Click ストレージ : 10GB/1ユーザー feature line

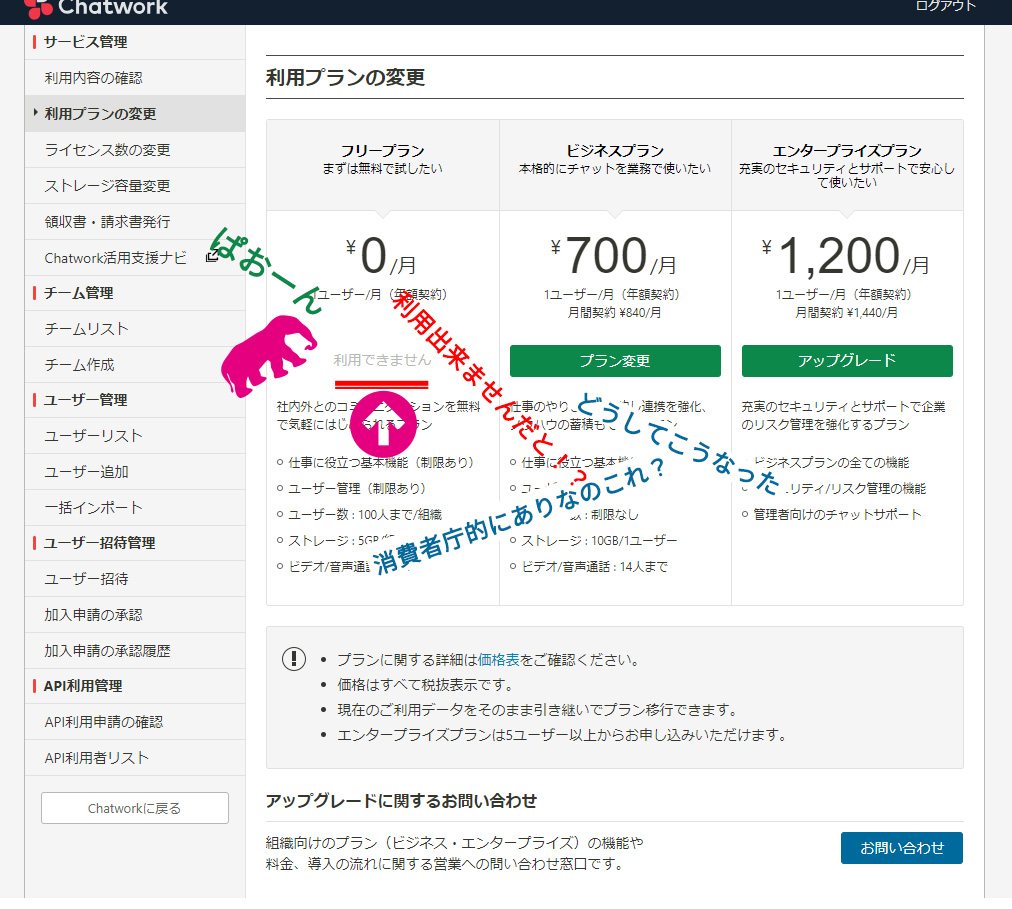click(x=599, y=540)
